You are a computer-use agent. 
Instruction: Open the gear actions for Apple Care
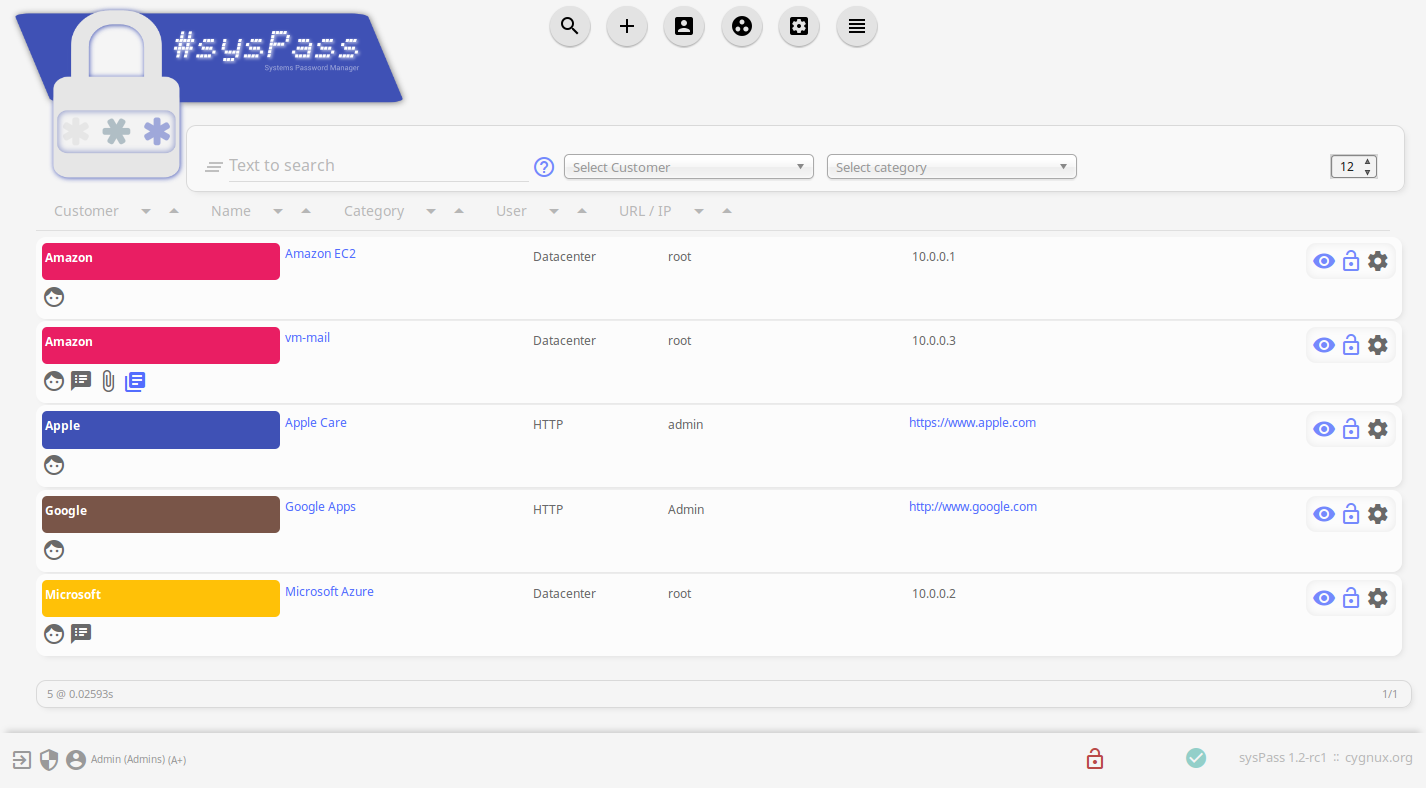coord(1378,429)
